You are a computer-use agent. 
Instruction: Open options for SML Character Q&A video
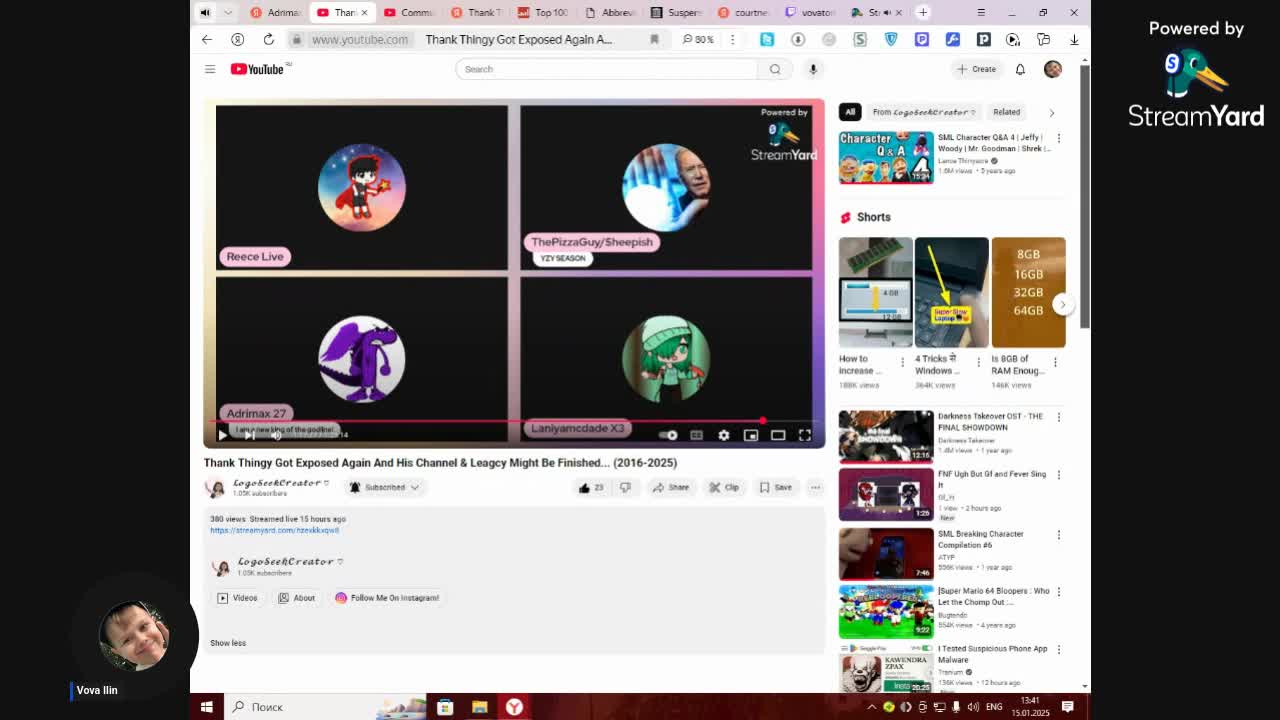pyautogui.click(x=1059, y=138)
